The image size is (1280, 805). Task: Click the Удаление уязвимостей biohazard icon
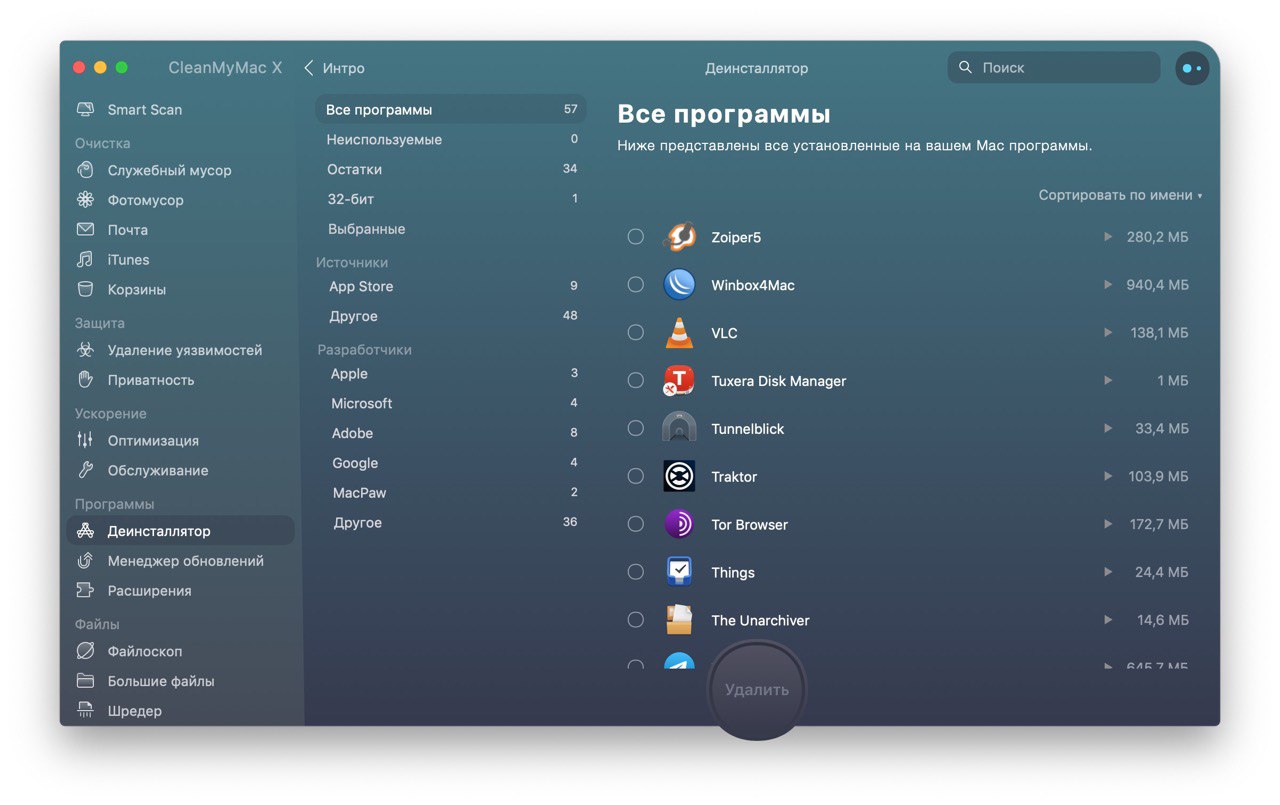[x=86, y=351]
